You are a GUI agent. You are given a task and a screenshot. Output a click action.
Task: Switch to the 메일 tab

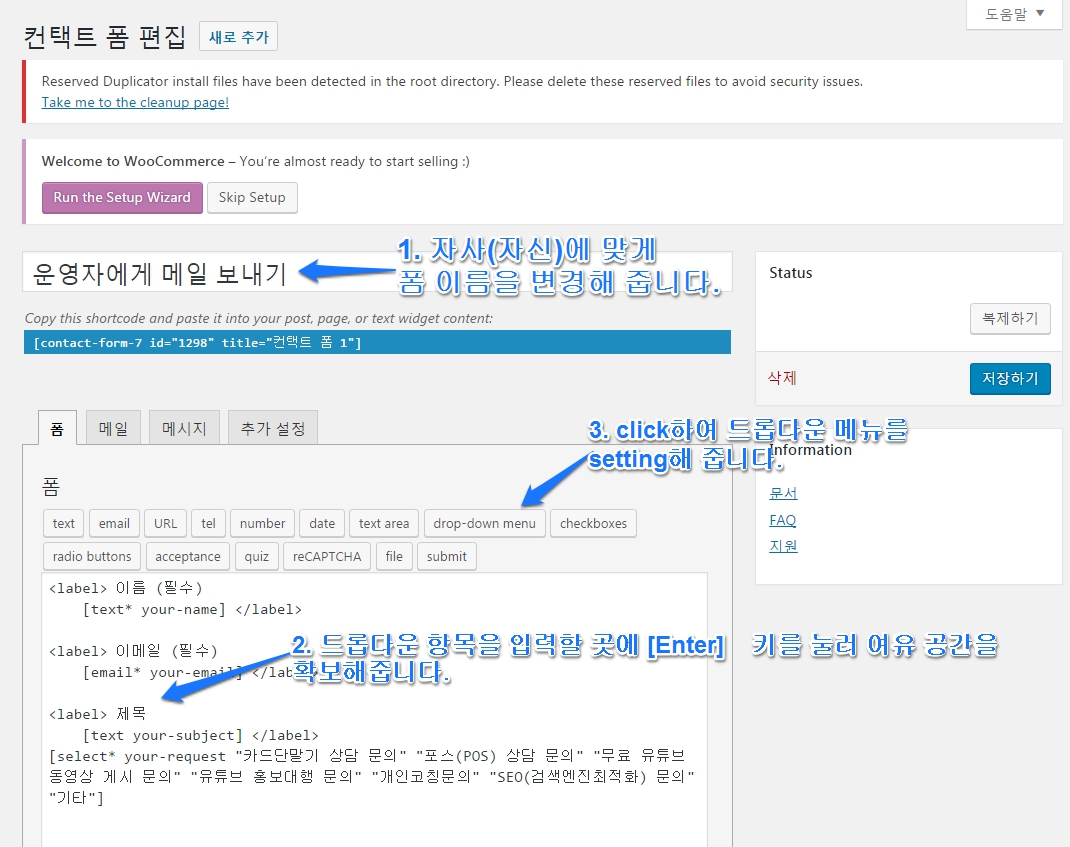(x=113, y=427)
